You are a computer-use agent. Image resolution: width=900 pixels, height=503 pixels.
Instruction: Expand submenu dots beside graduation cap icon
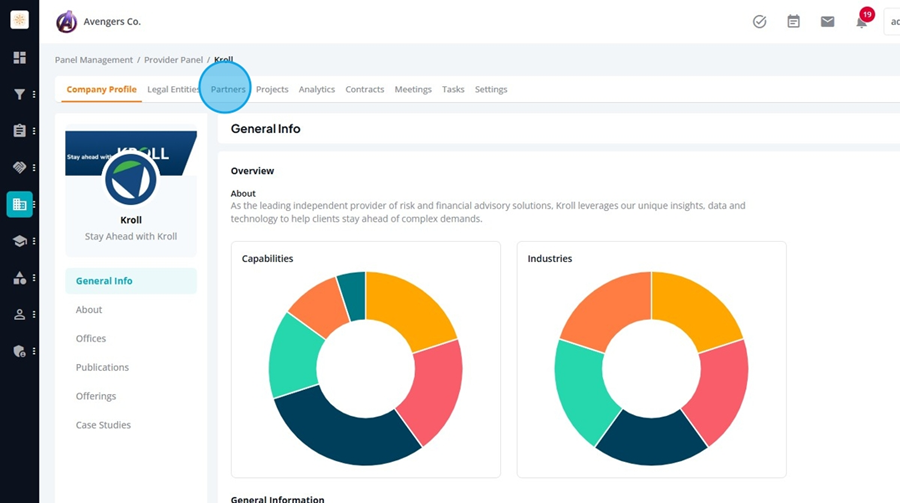(34, 241)
